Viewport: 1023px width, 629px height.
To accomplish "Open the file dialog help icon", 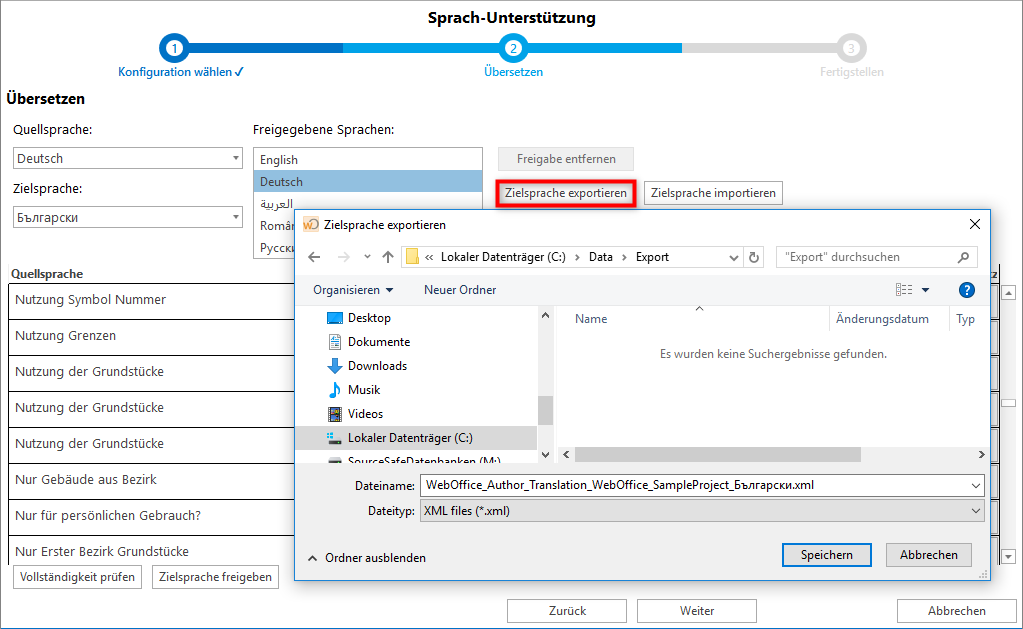I will (966, 290).
